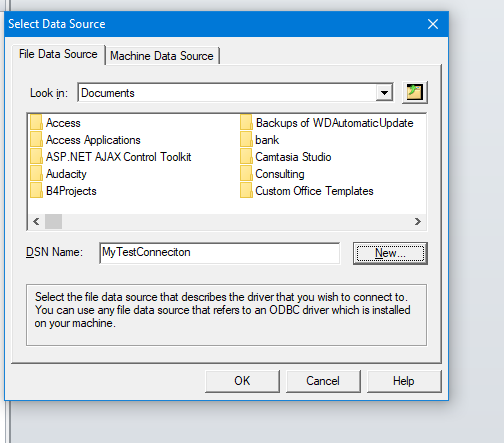This screenshot has height=443, width=504.
Task: Select the File Data Source tab
Action: [x=58, y=54]
